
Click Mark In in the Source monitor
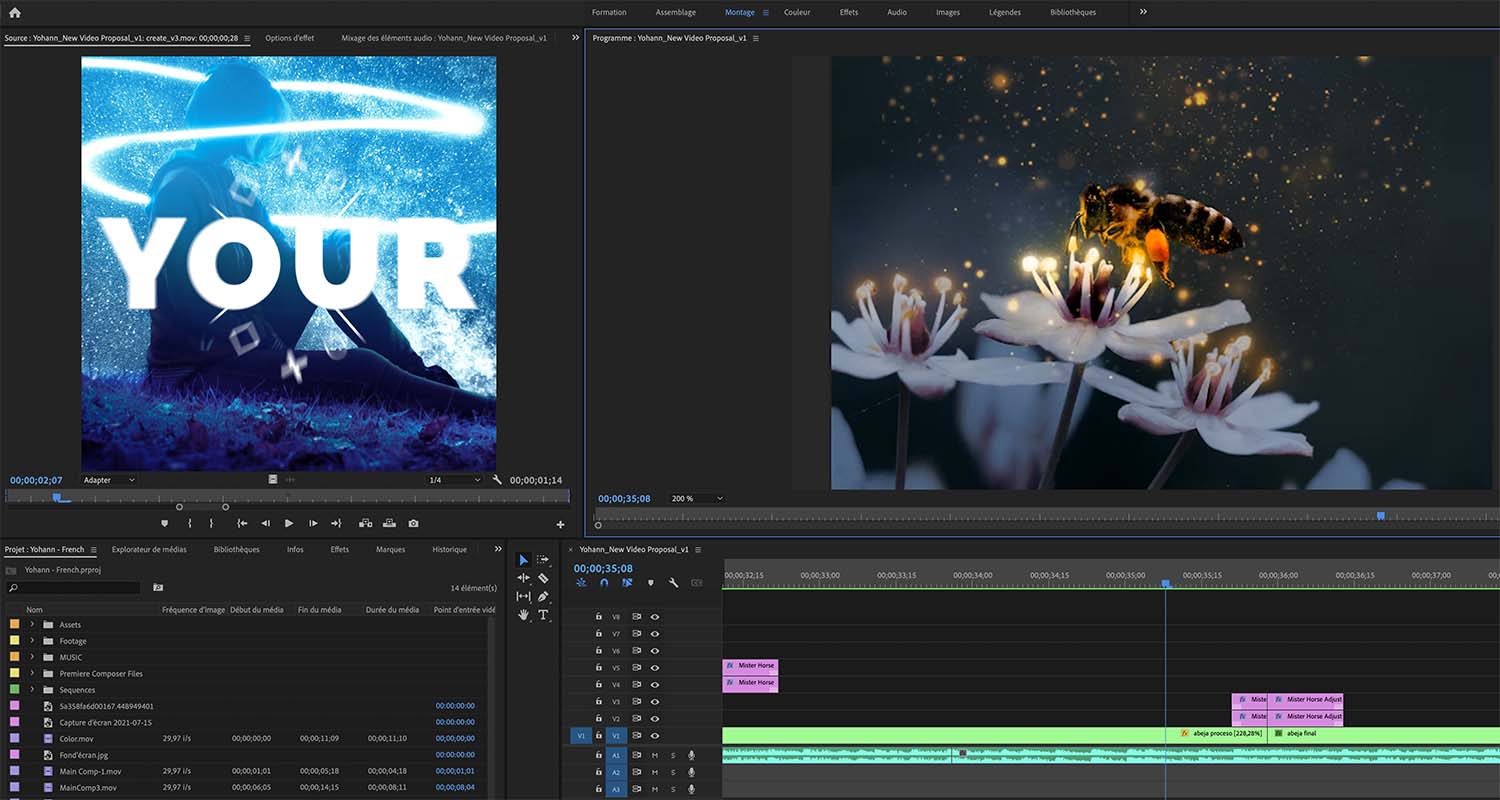[x=189, y=523]
